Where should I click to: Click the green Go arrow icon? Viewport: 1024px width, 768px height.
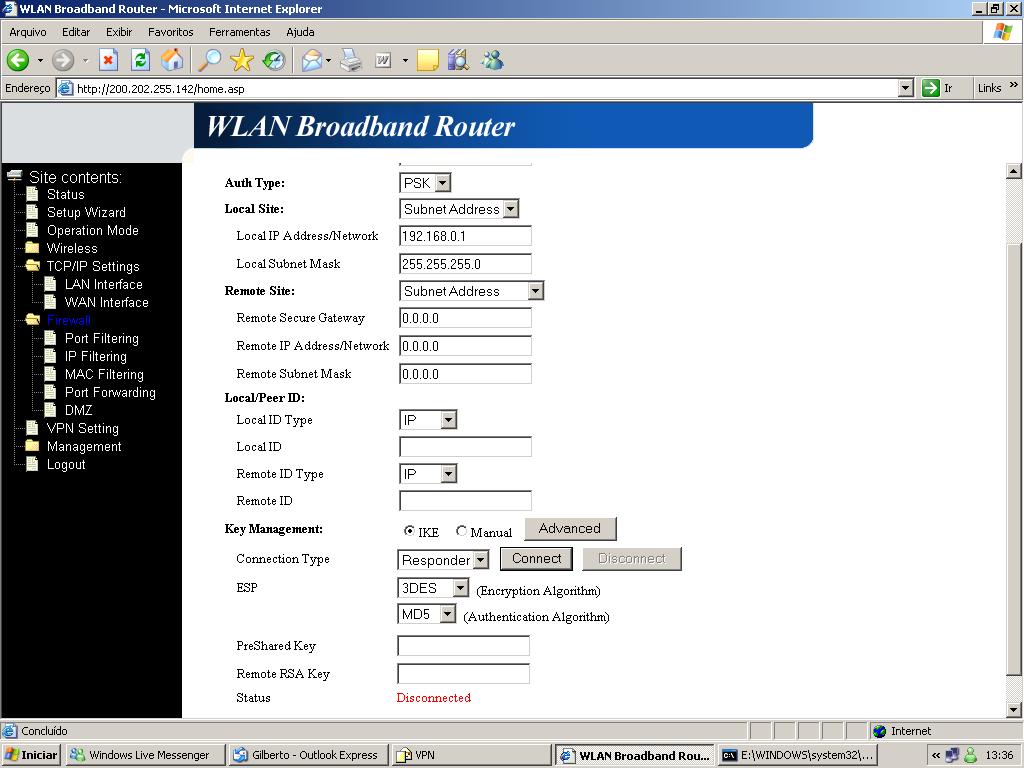[x=931, y=88]
